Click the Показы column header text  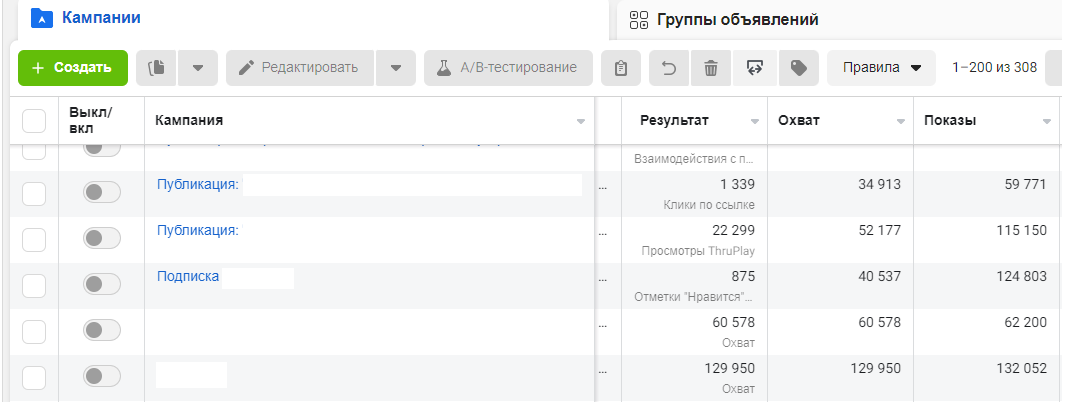click(950, 121)
